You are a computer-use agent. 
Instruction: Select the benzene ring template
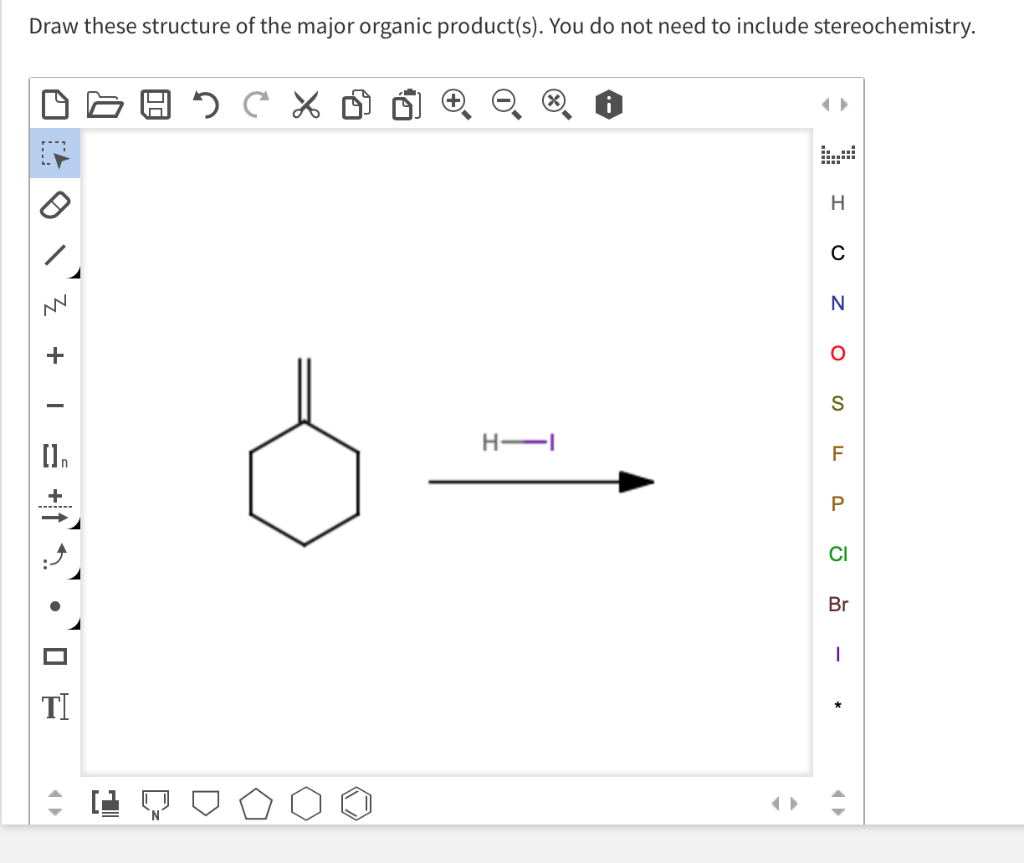coord(356,802)
